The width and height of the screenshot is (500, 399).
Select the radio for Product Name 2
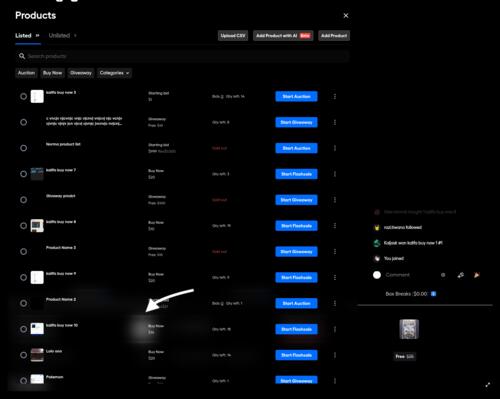click(23, 303)
